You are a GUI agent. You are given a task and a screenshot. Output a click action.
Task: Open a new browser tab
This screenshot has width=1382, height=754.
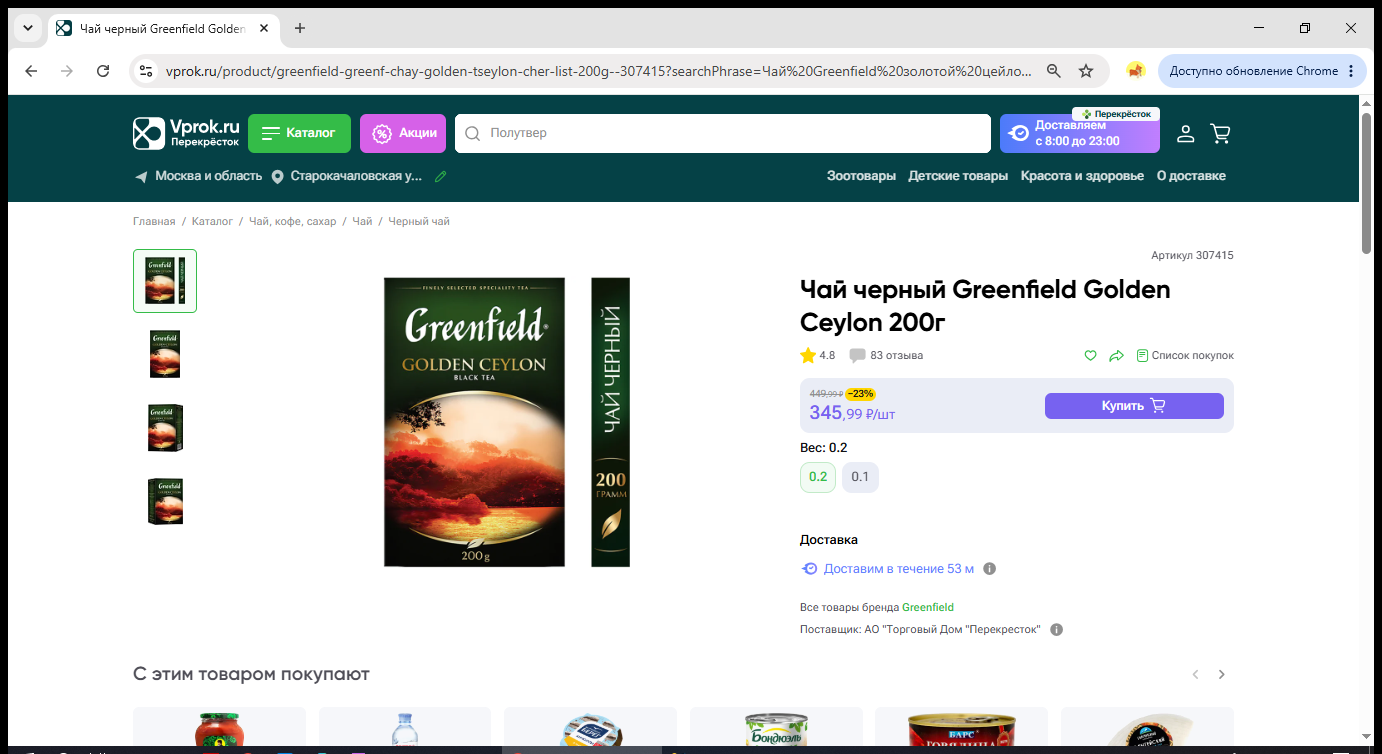300,28
